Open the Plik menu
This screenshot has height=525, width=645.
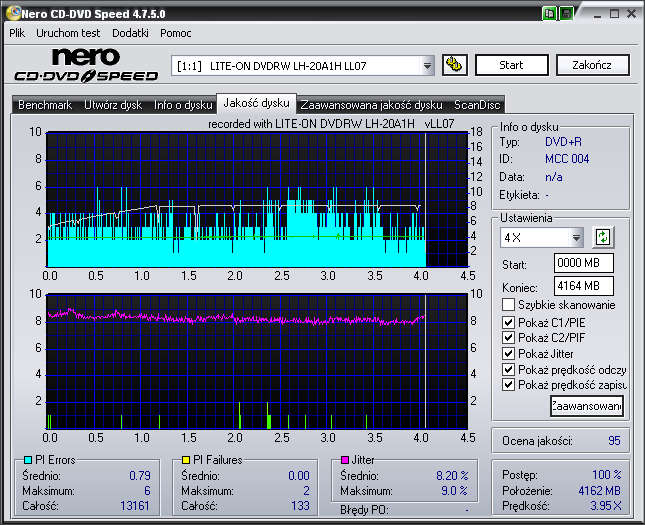[17, 33]
